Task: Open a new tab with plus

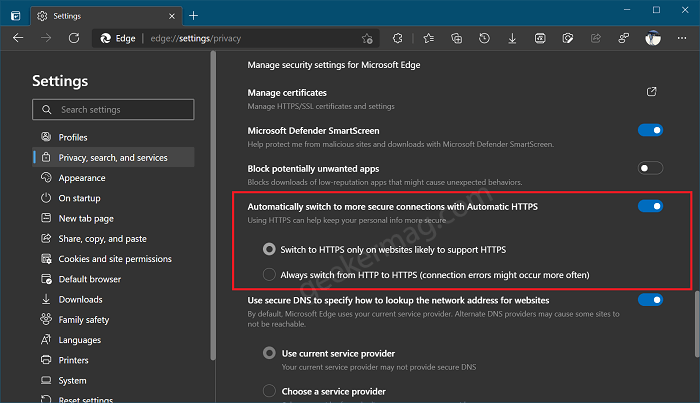Action: [193, 16]
